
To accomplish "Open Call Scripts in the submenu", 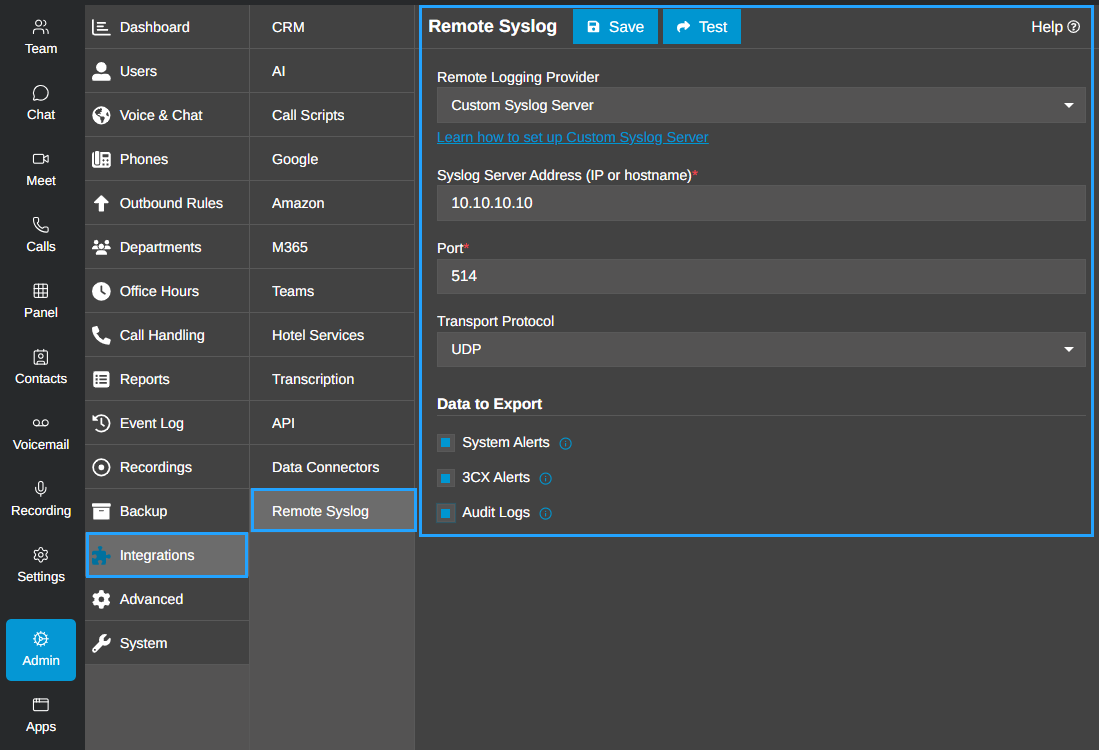I will [332, 115].
